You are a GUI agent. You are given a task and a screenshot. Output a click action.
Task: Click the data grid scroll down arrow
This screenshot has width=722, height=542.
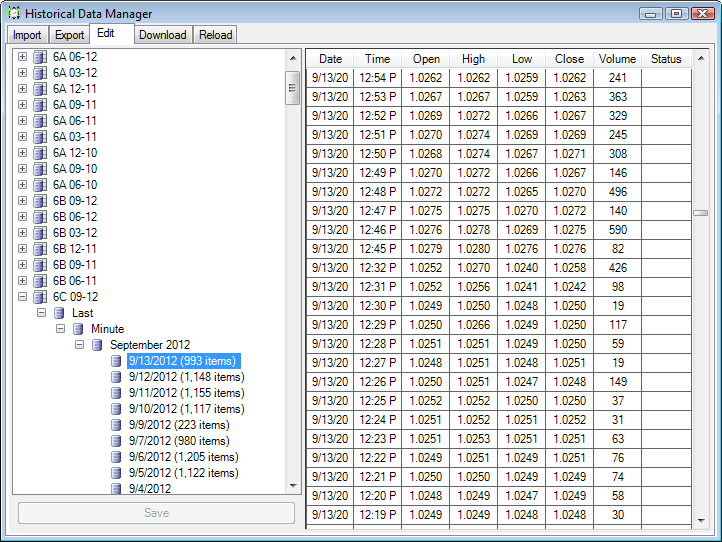click(x=701, y=521)
